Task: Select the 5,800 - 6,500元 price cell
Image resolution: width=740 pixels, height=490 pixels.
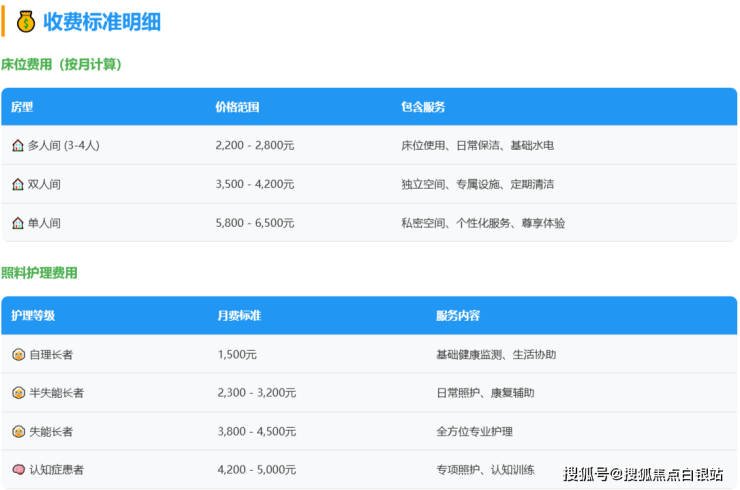Action: pyautogui.click(x=255, y=223)
